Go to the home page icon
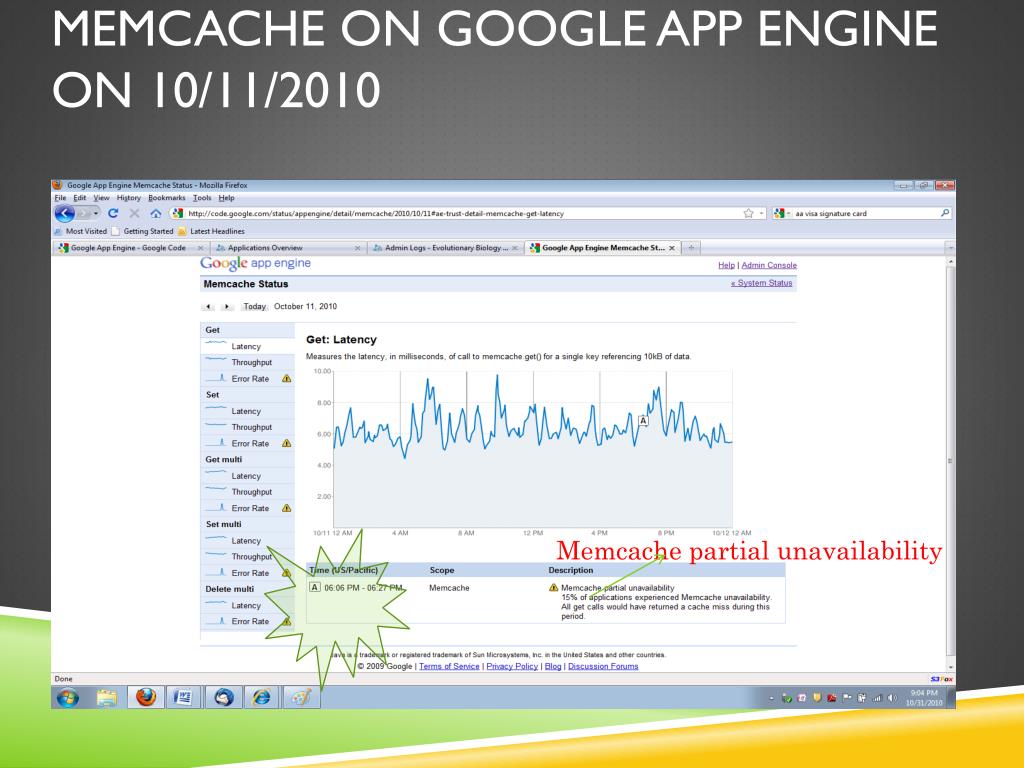 tap(155, 214)
